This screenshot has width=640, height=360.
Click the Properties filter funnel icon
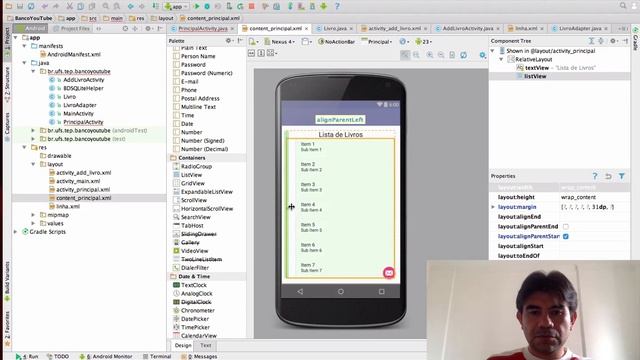[x=622, y=176]
